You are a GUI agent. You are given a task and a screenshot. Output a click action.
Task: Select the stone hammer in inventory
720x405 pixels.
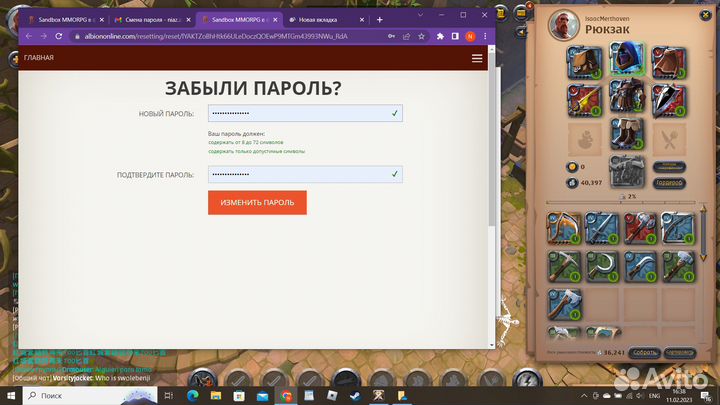tap(678, 266)
